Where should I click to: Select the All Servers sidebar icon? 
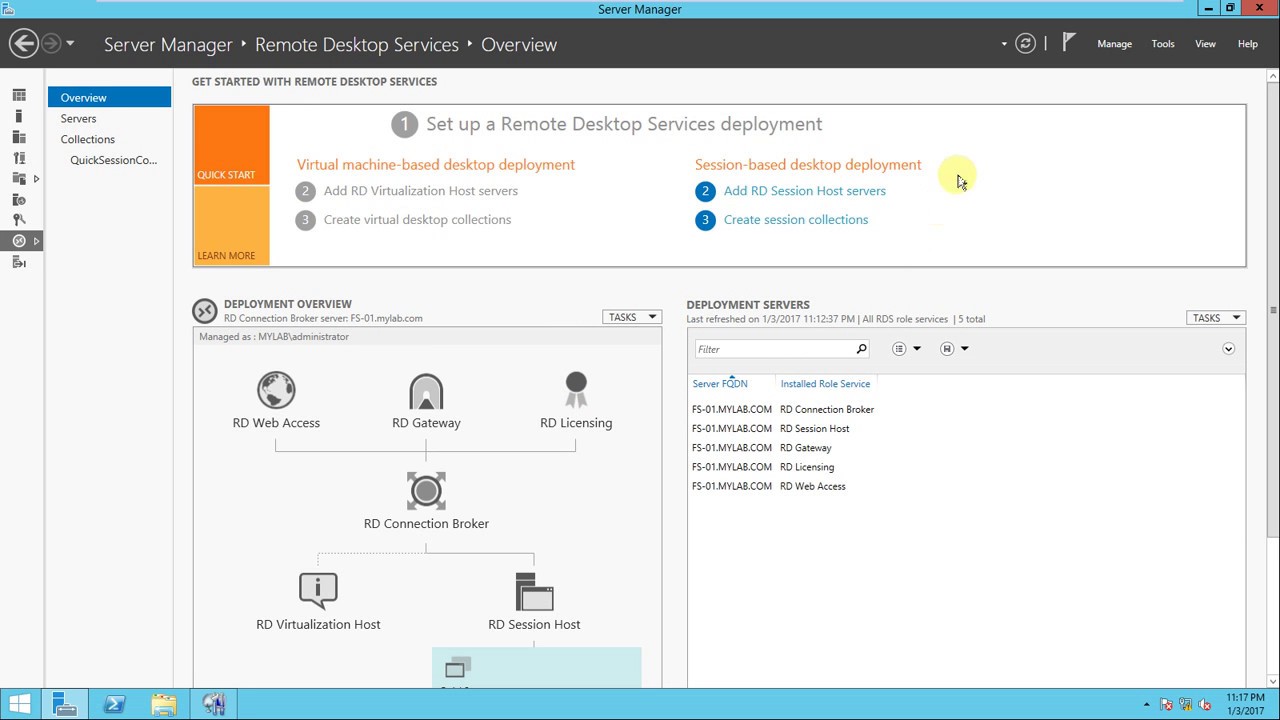[19, 137]
